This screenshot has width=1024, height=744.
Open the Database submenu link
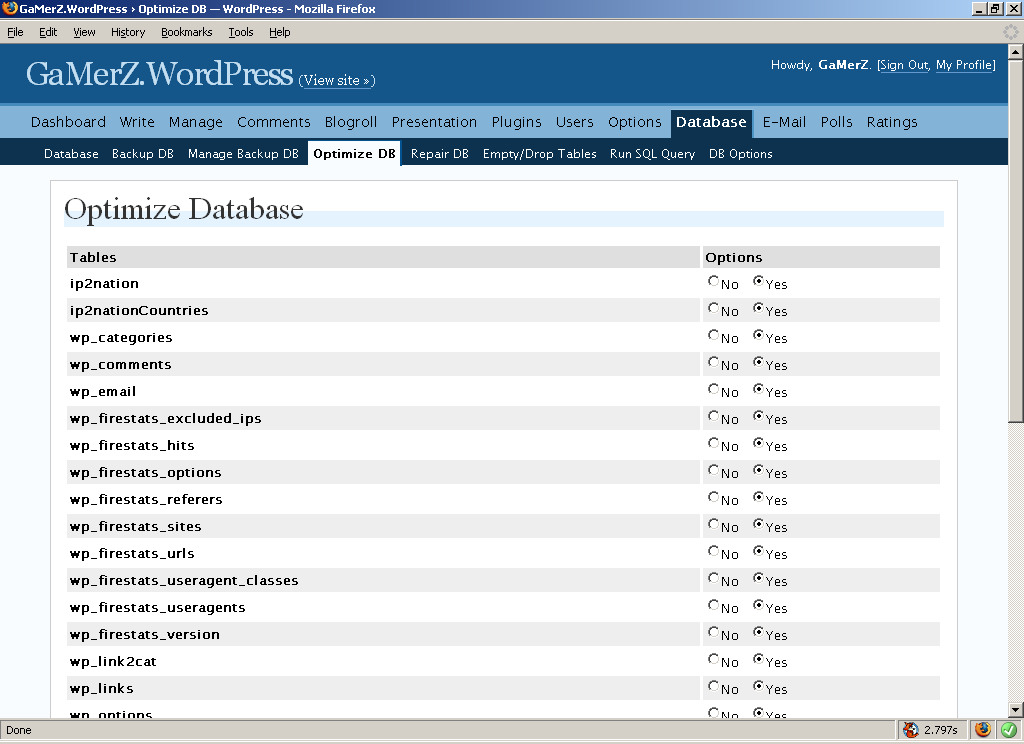click(71, 154)
